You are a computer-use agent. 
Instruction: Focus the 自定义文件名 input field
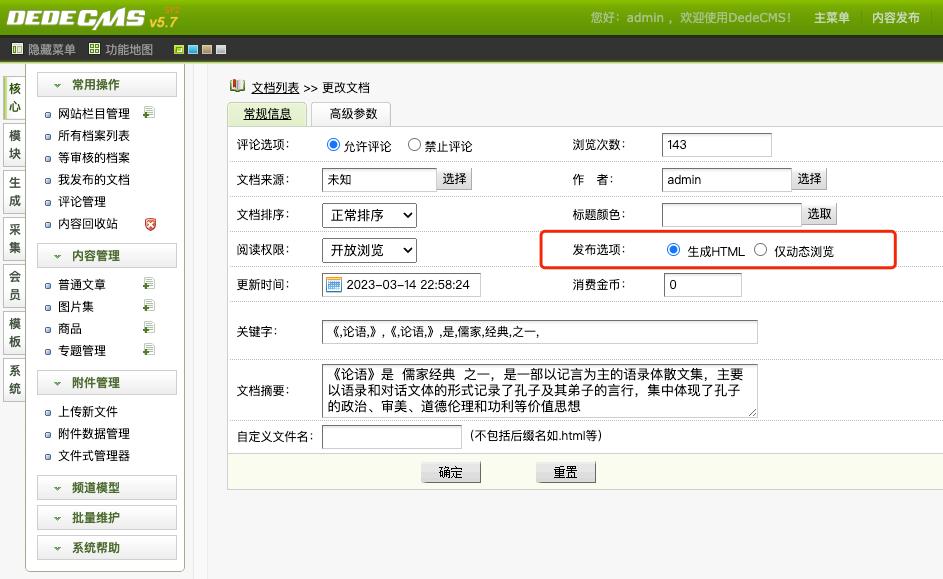[392, 437]
